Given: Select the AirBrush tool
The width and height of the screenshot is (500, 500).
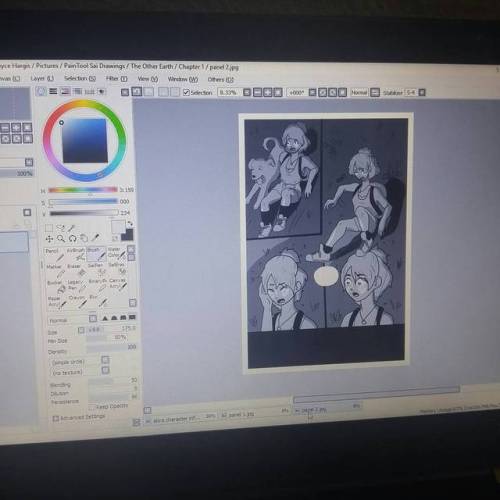Looking at the screenshot, I should tap(76, 255).
